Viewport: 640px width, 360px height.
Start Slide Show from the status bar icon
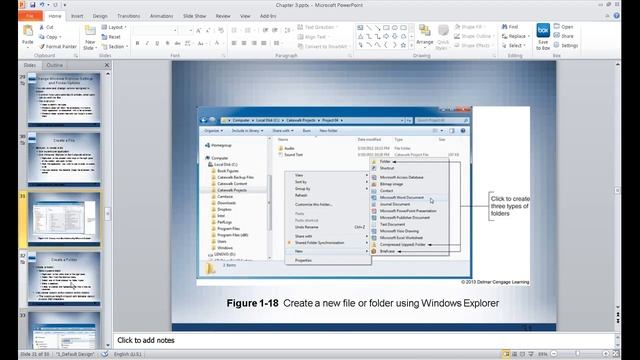tap(531, 354)
